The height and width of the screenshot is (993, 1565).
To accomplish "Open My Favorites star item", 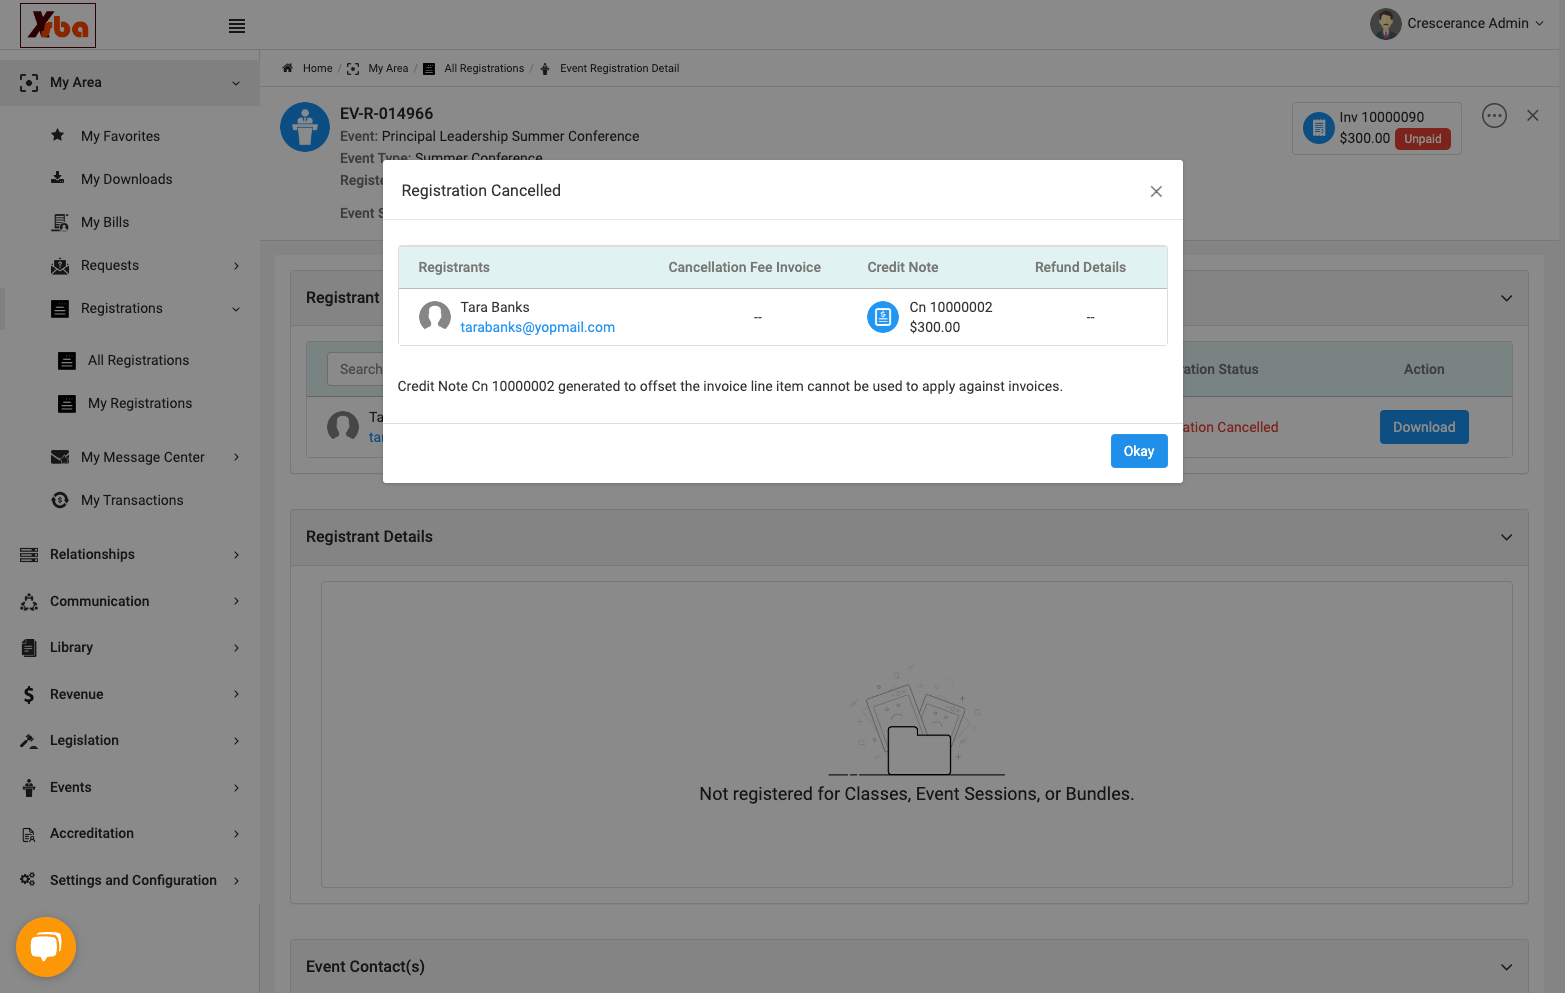I will pos(120,136).
